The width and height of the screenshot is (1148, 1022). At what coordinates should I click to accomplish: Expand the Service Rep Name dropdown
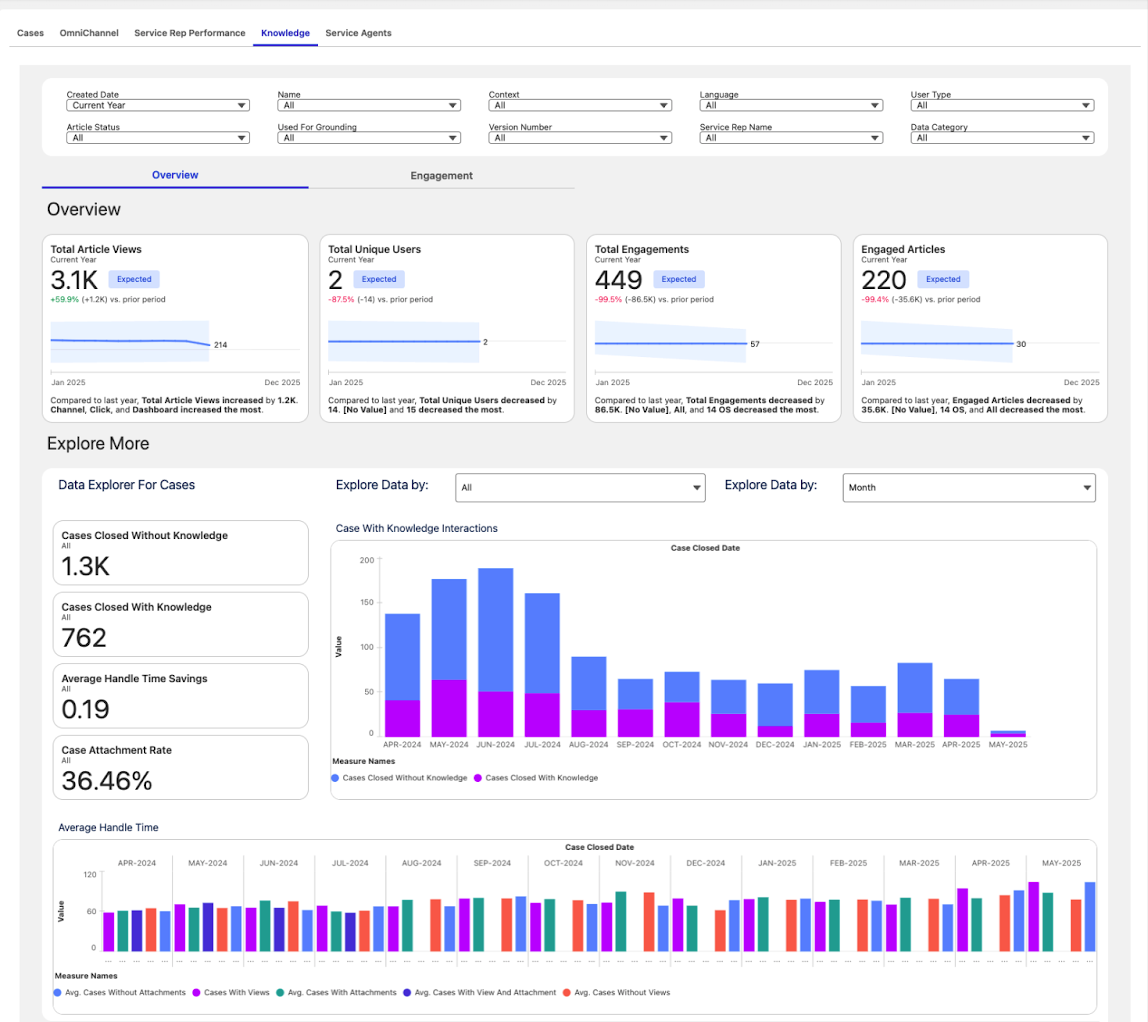tap(790, 138)
